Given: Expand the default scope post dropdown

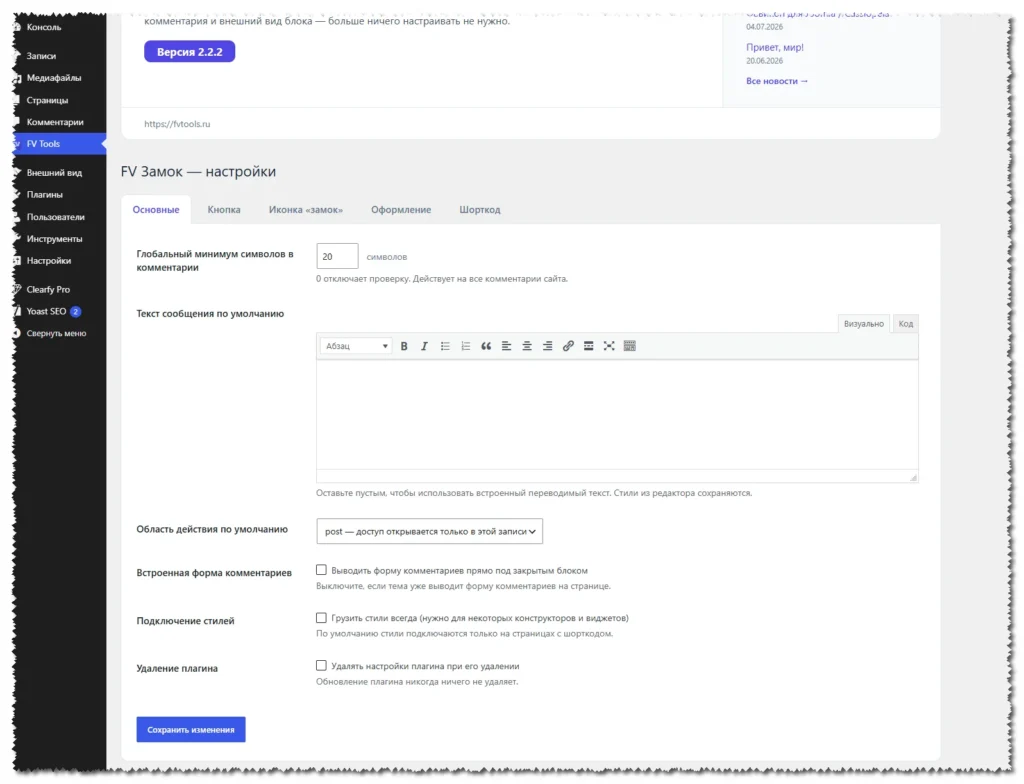Looking at the screenshot, I should click(x=429, y=531).
